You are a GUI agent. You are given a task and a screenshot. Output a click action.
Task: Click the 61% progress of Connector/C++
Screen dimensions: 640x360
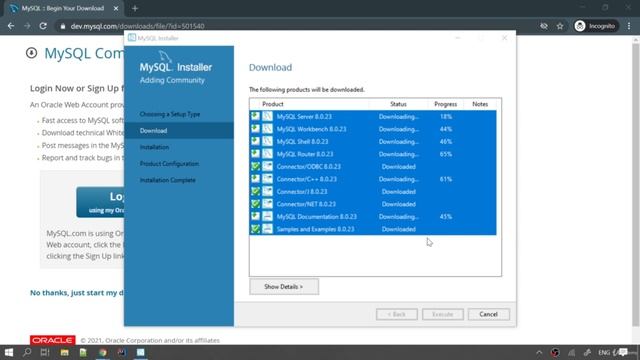coord(446,179)
